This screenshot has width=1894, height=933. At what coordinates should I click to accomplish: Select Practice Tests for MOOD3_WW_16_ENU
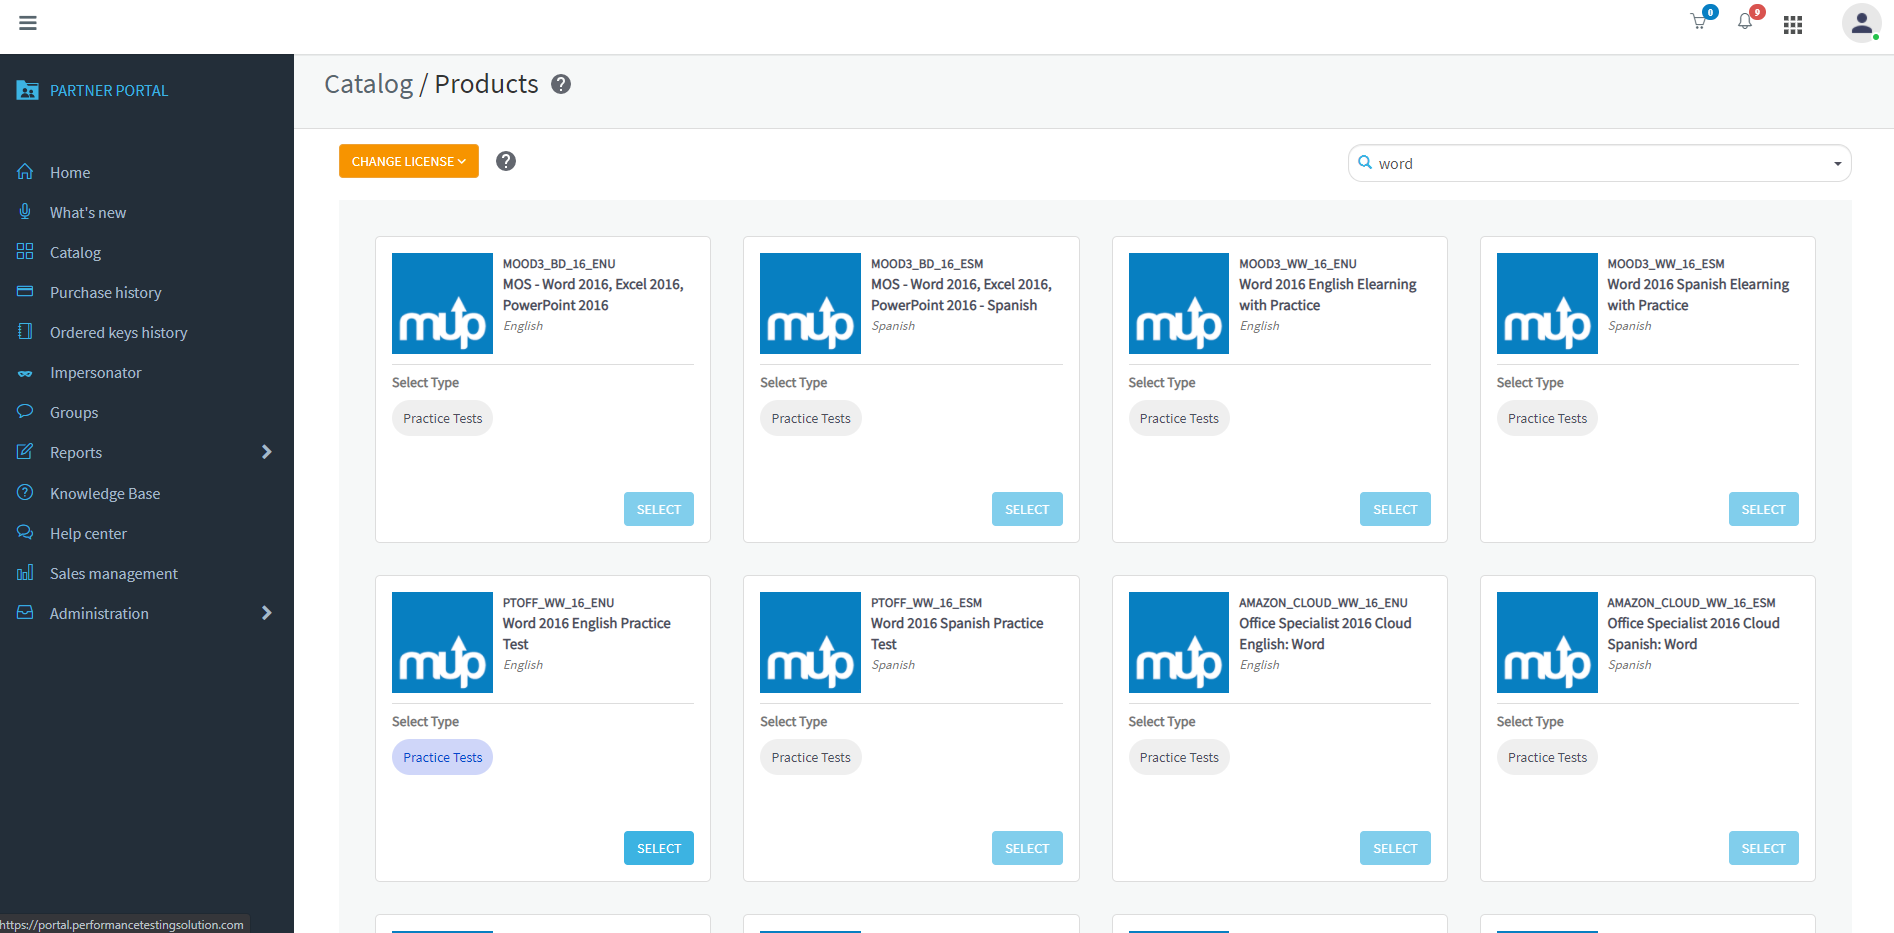1179,418
